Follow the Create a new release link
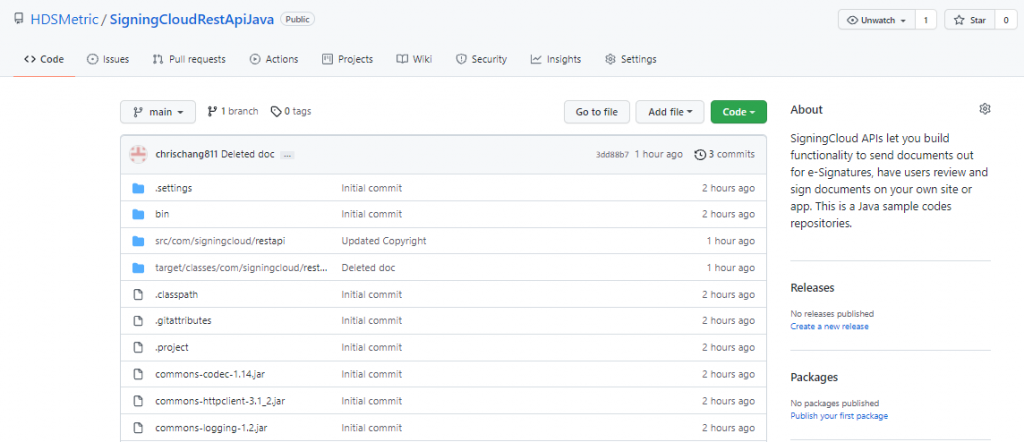1024x442 pixels. (x=829, y=326)
